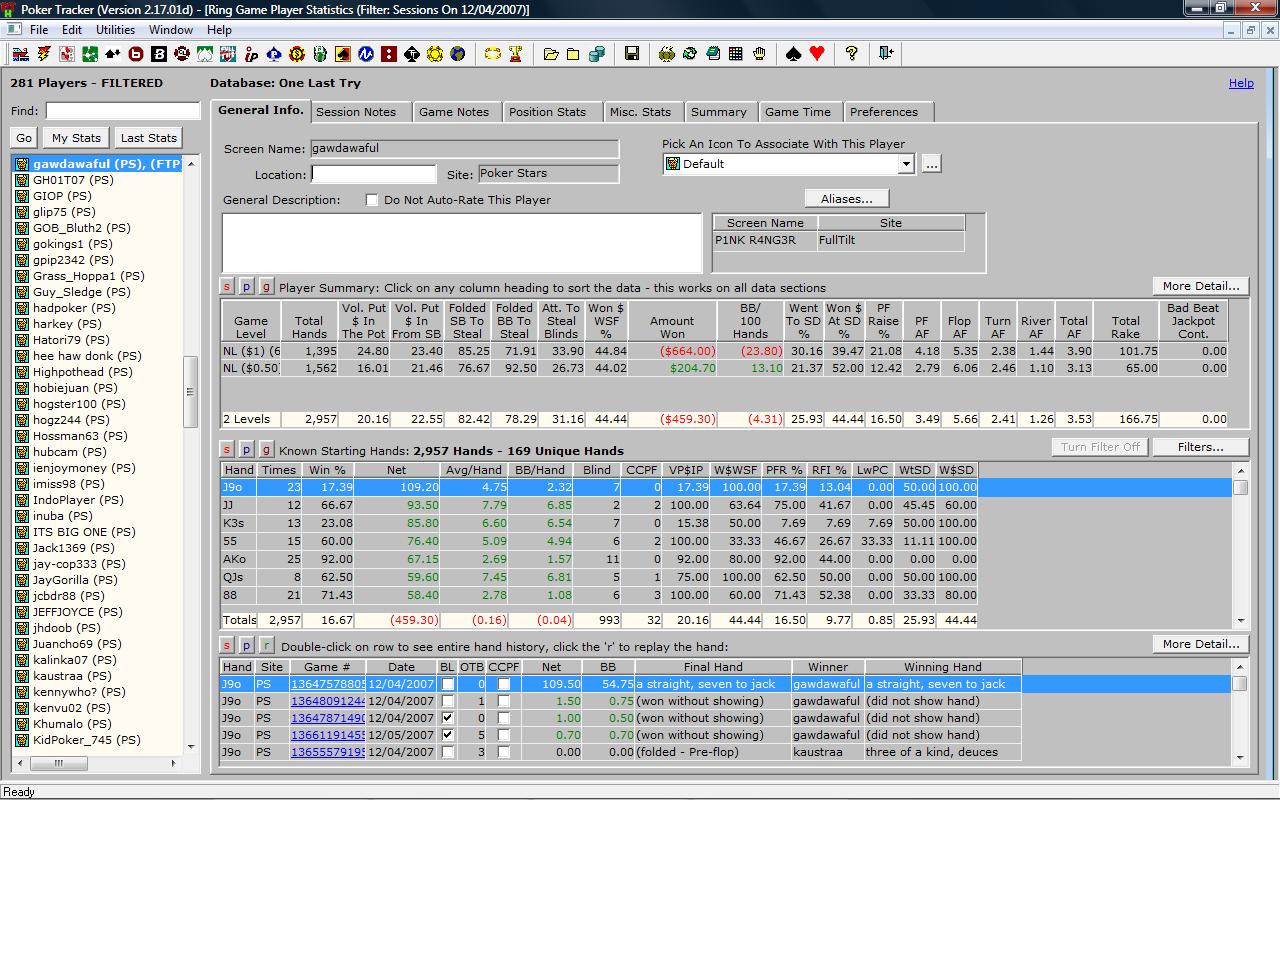This screenshot has height=968, width=1280.
Task: Click the black spade toolbar icon
Action: (x=794, y=54)
